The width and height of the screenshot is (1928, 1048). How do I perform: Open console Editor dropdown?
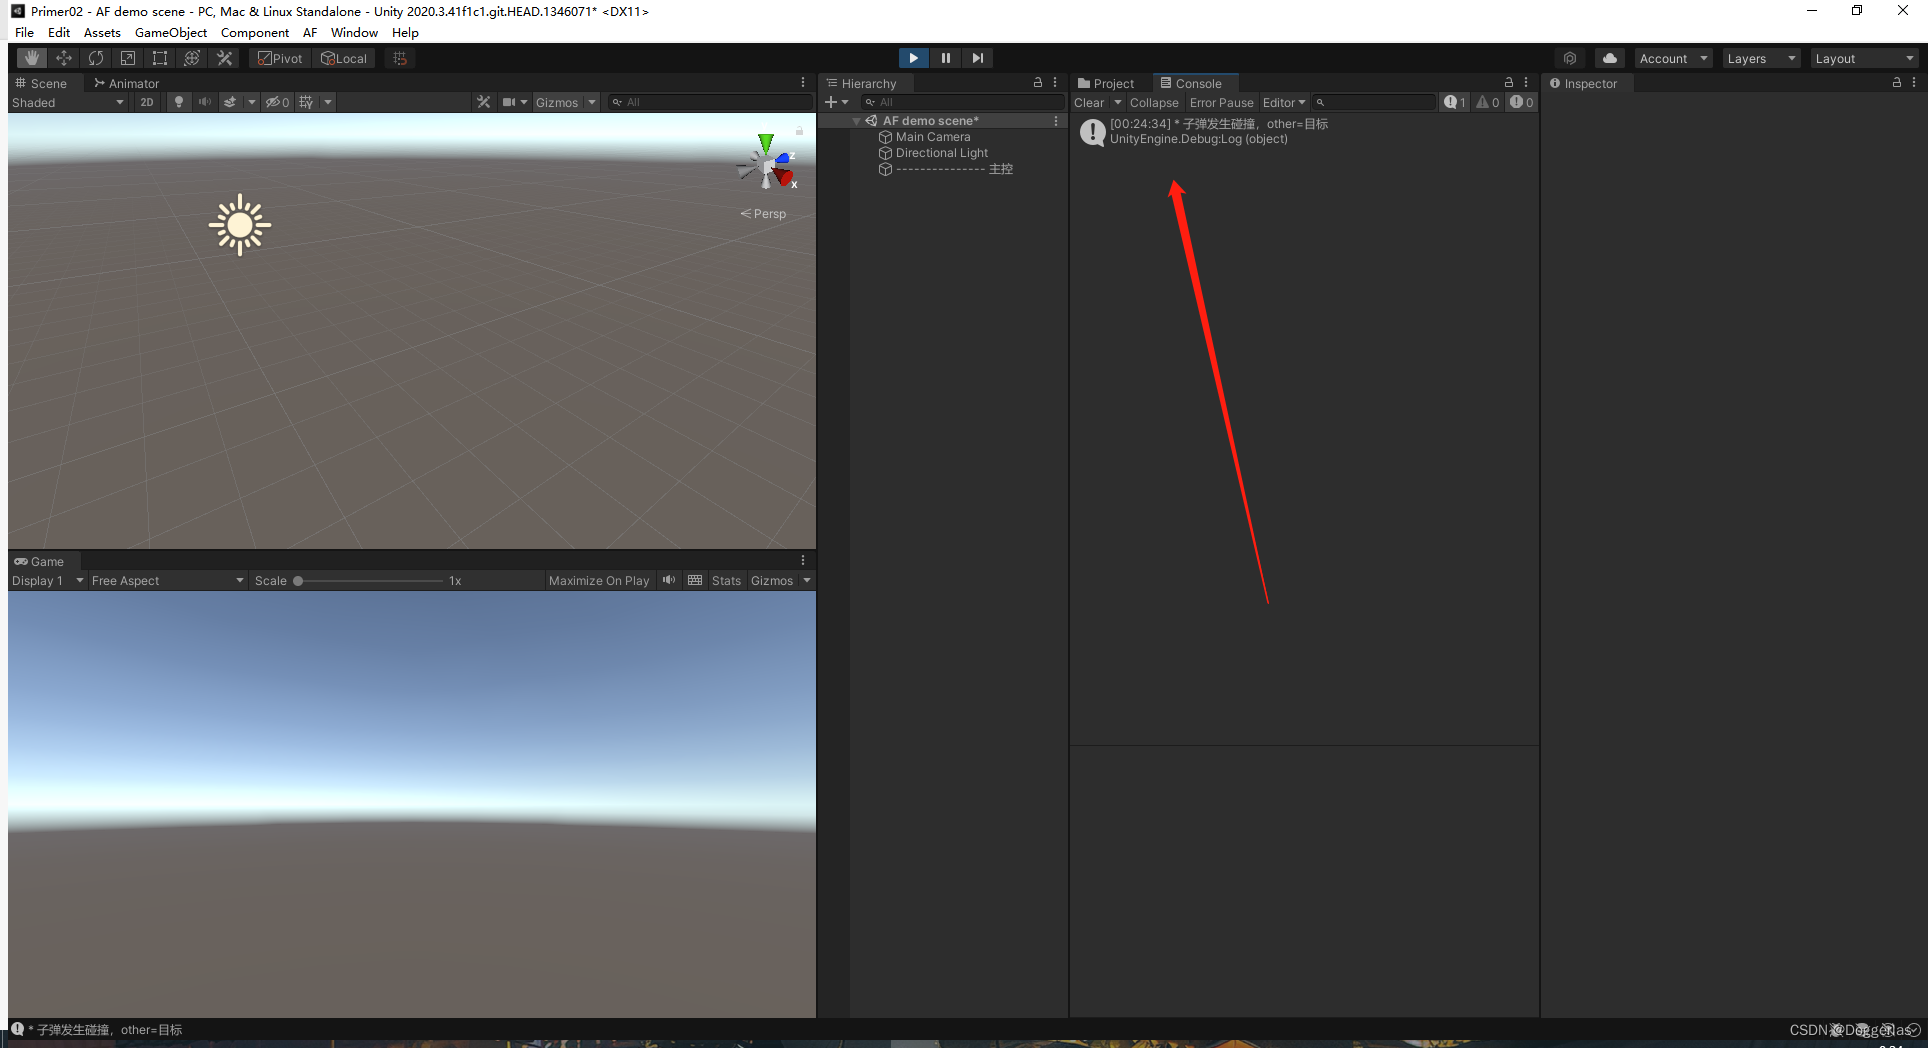click(1284, 102)
